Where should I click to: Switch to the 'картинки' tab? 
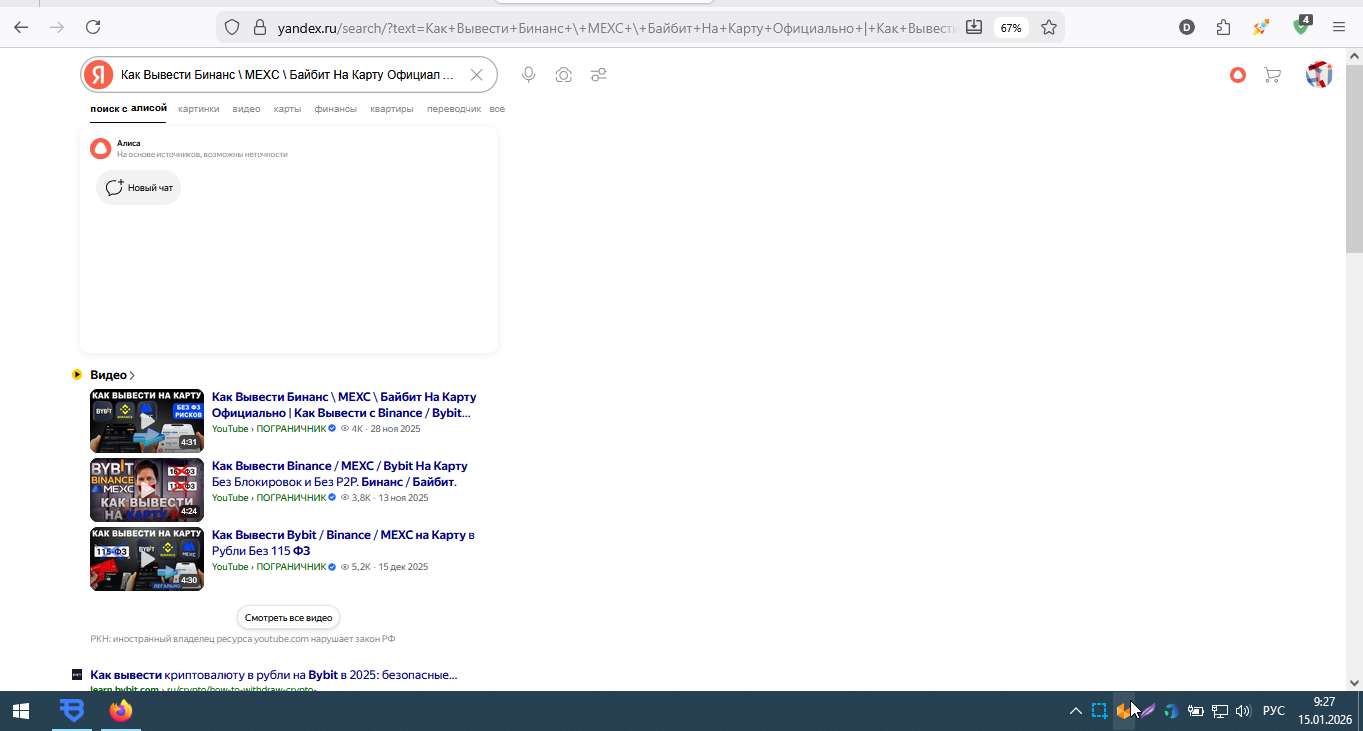tap(199, 109)
